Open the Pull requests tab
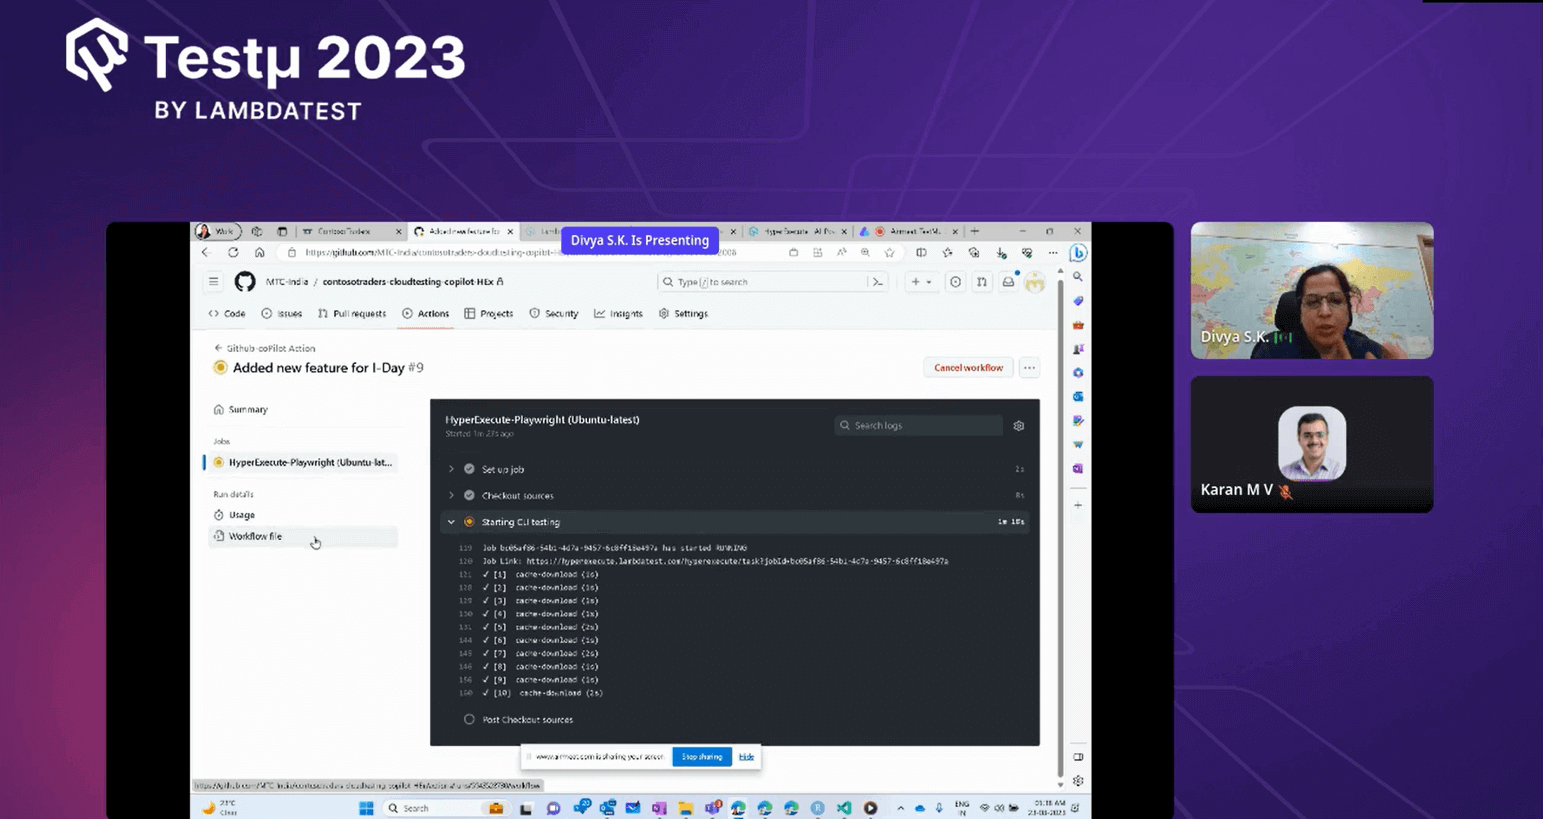1543x819 pixels. pos(352,314)
